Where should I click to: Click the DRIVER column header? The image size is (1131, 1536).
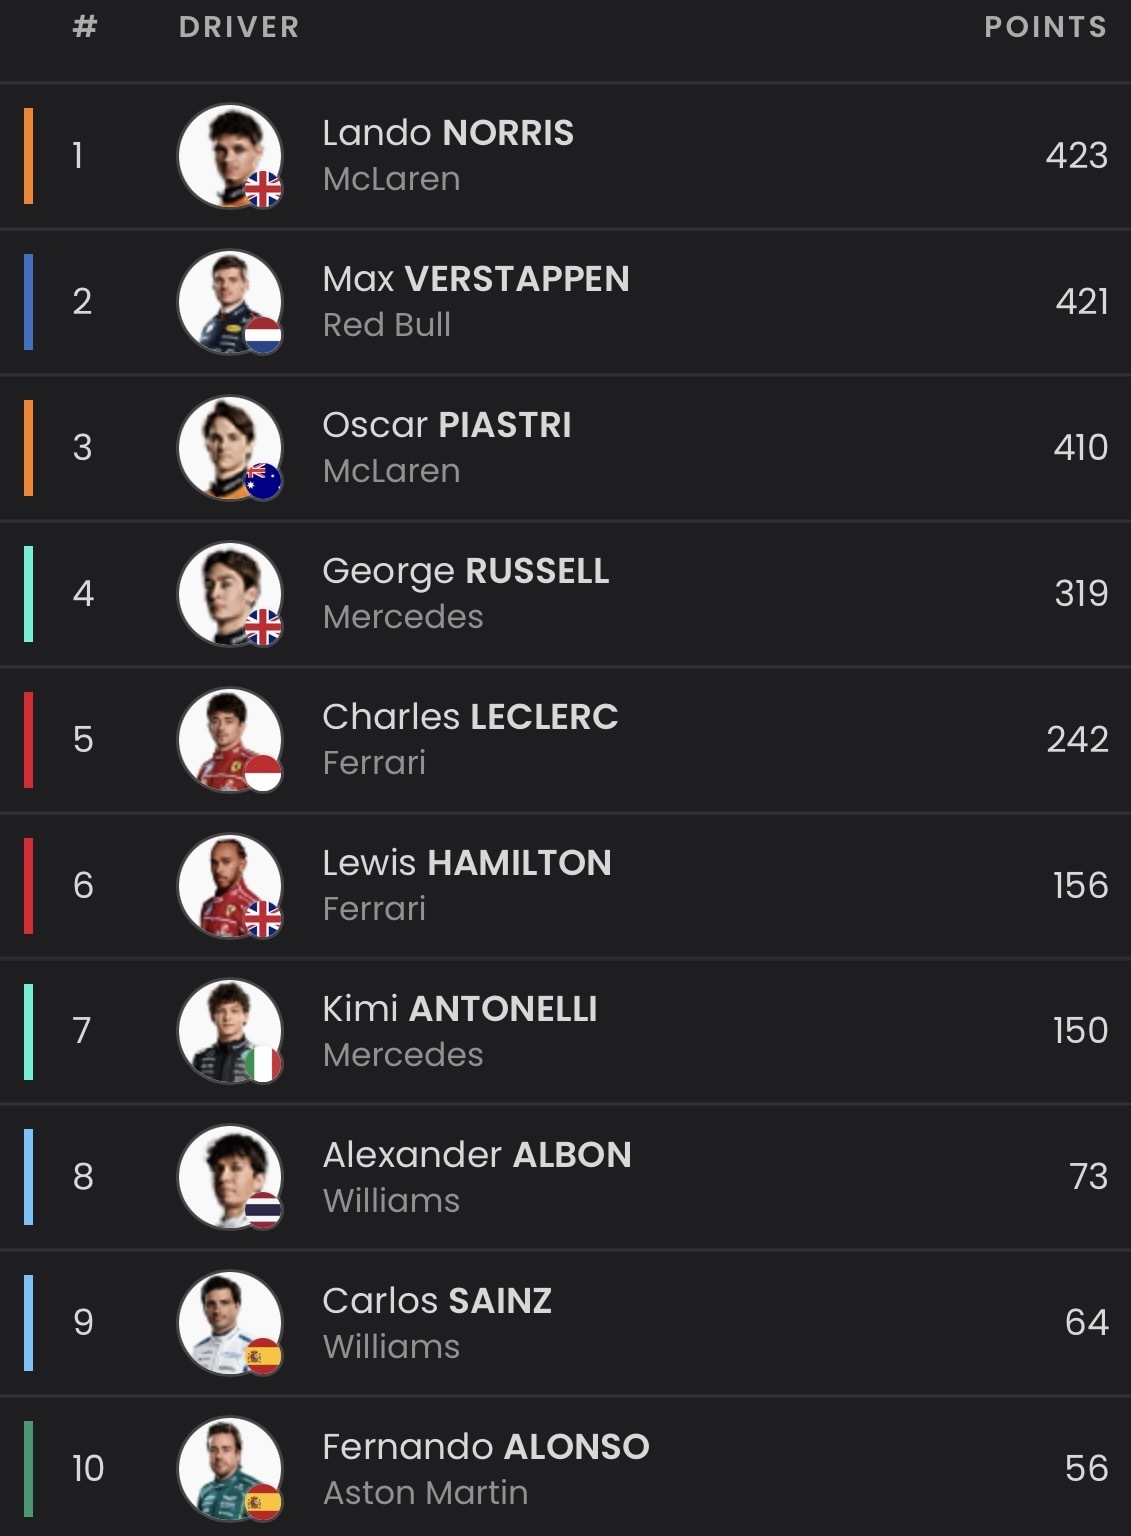point(239,27)
